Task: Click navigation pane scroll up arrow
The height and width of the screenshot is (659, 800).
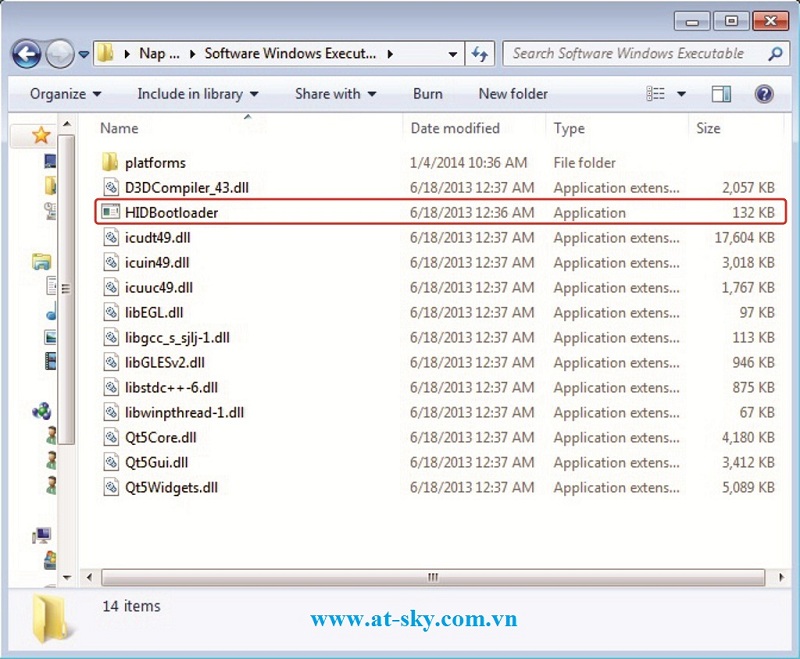Action: [67, 124]
